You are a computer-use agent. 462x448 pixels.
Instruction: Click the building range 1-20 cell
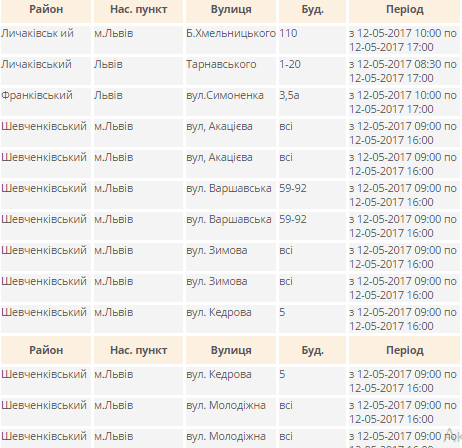click(x=312, y=71)
